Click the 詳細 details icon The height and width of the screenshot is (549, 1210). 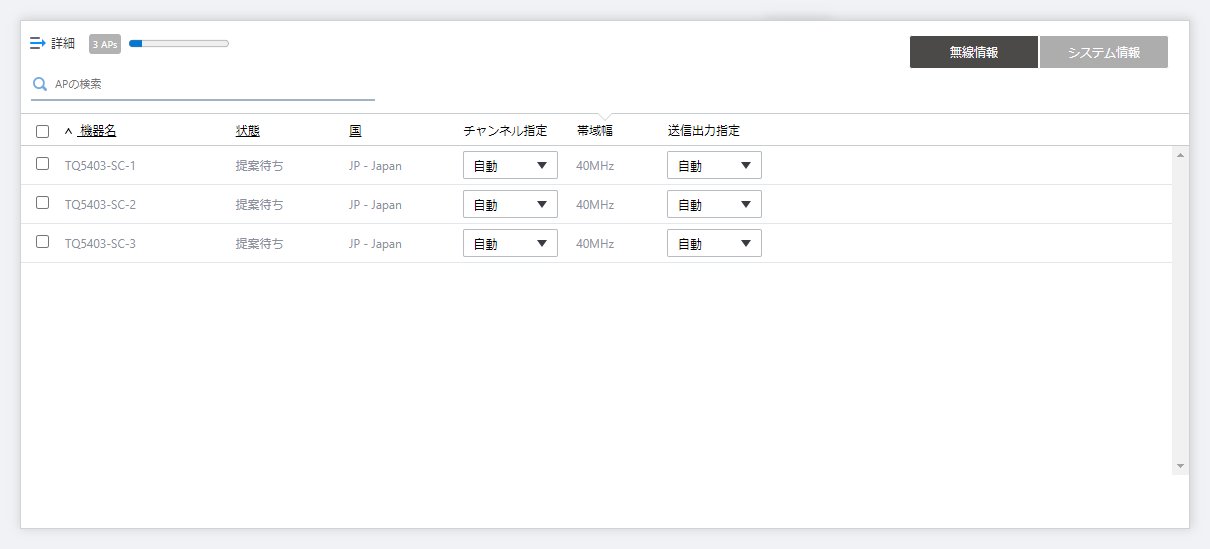[x=38, y=43]
